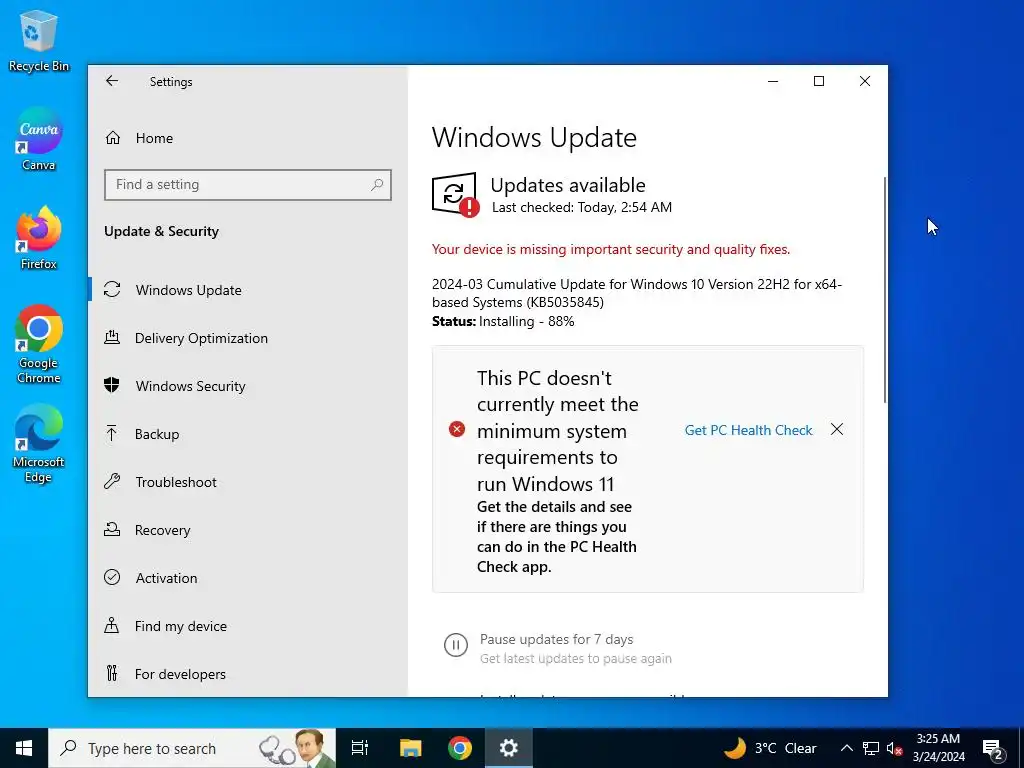Open Google Chrome from the taskbar
1024x768 pixels.
tap(460, 748)
